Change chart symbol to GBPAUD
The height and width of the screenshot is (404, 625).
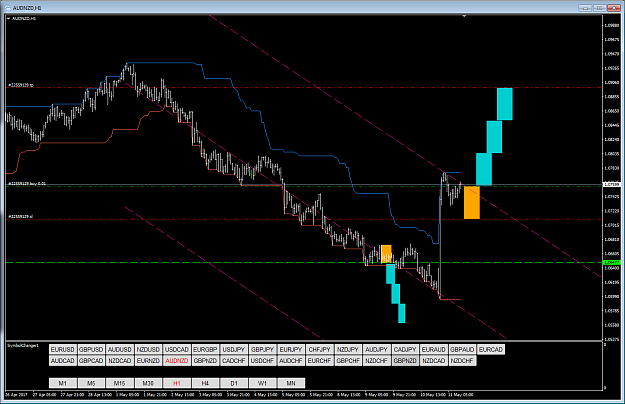point(462,349)
